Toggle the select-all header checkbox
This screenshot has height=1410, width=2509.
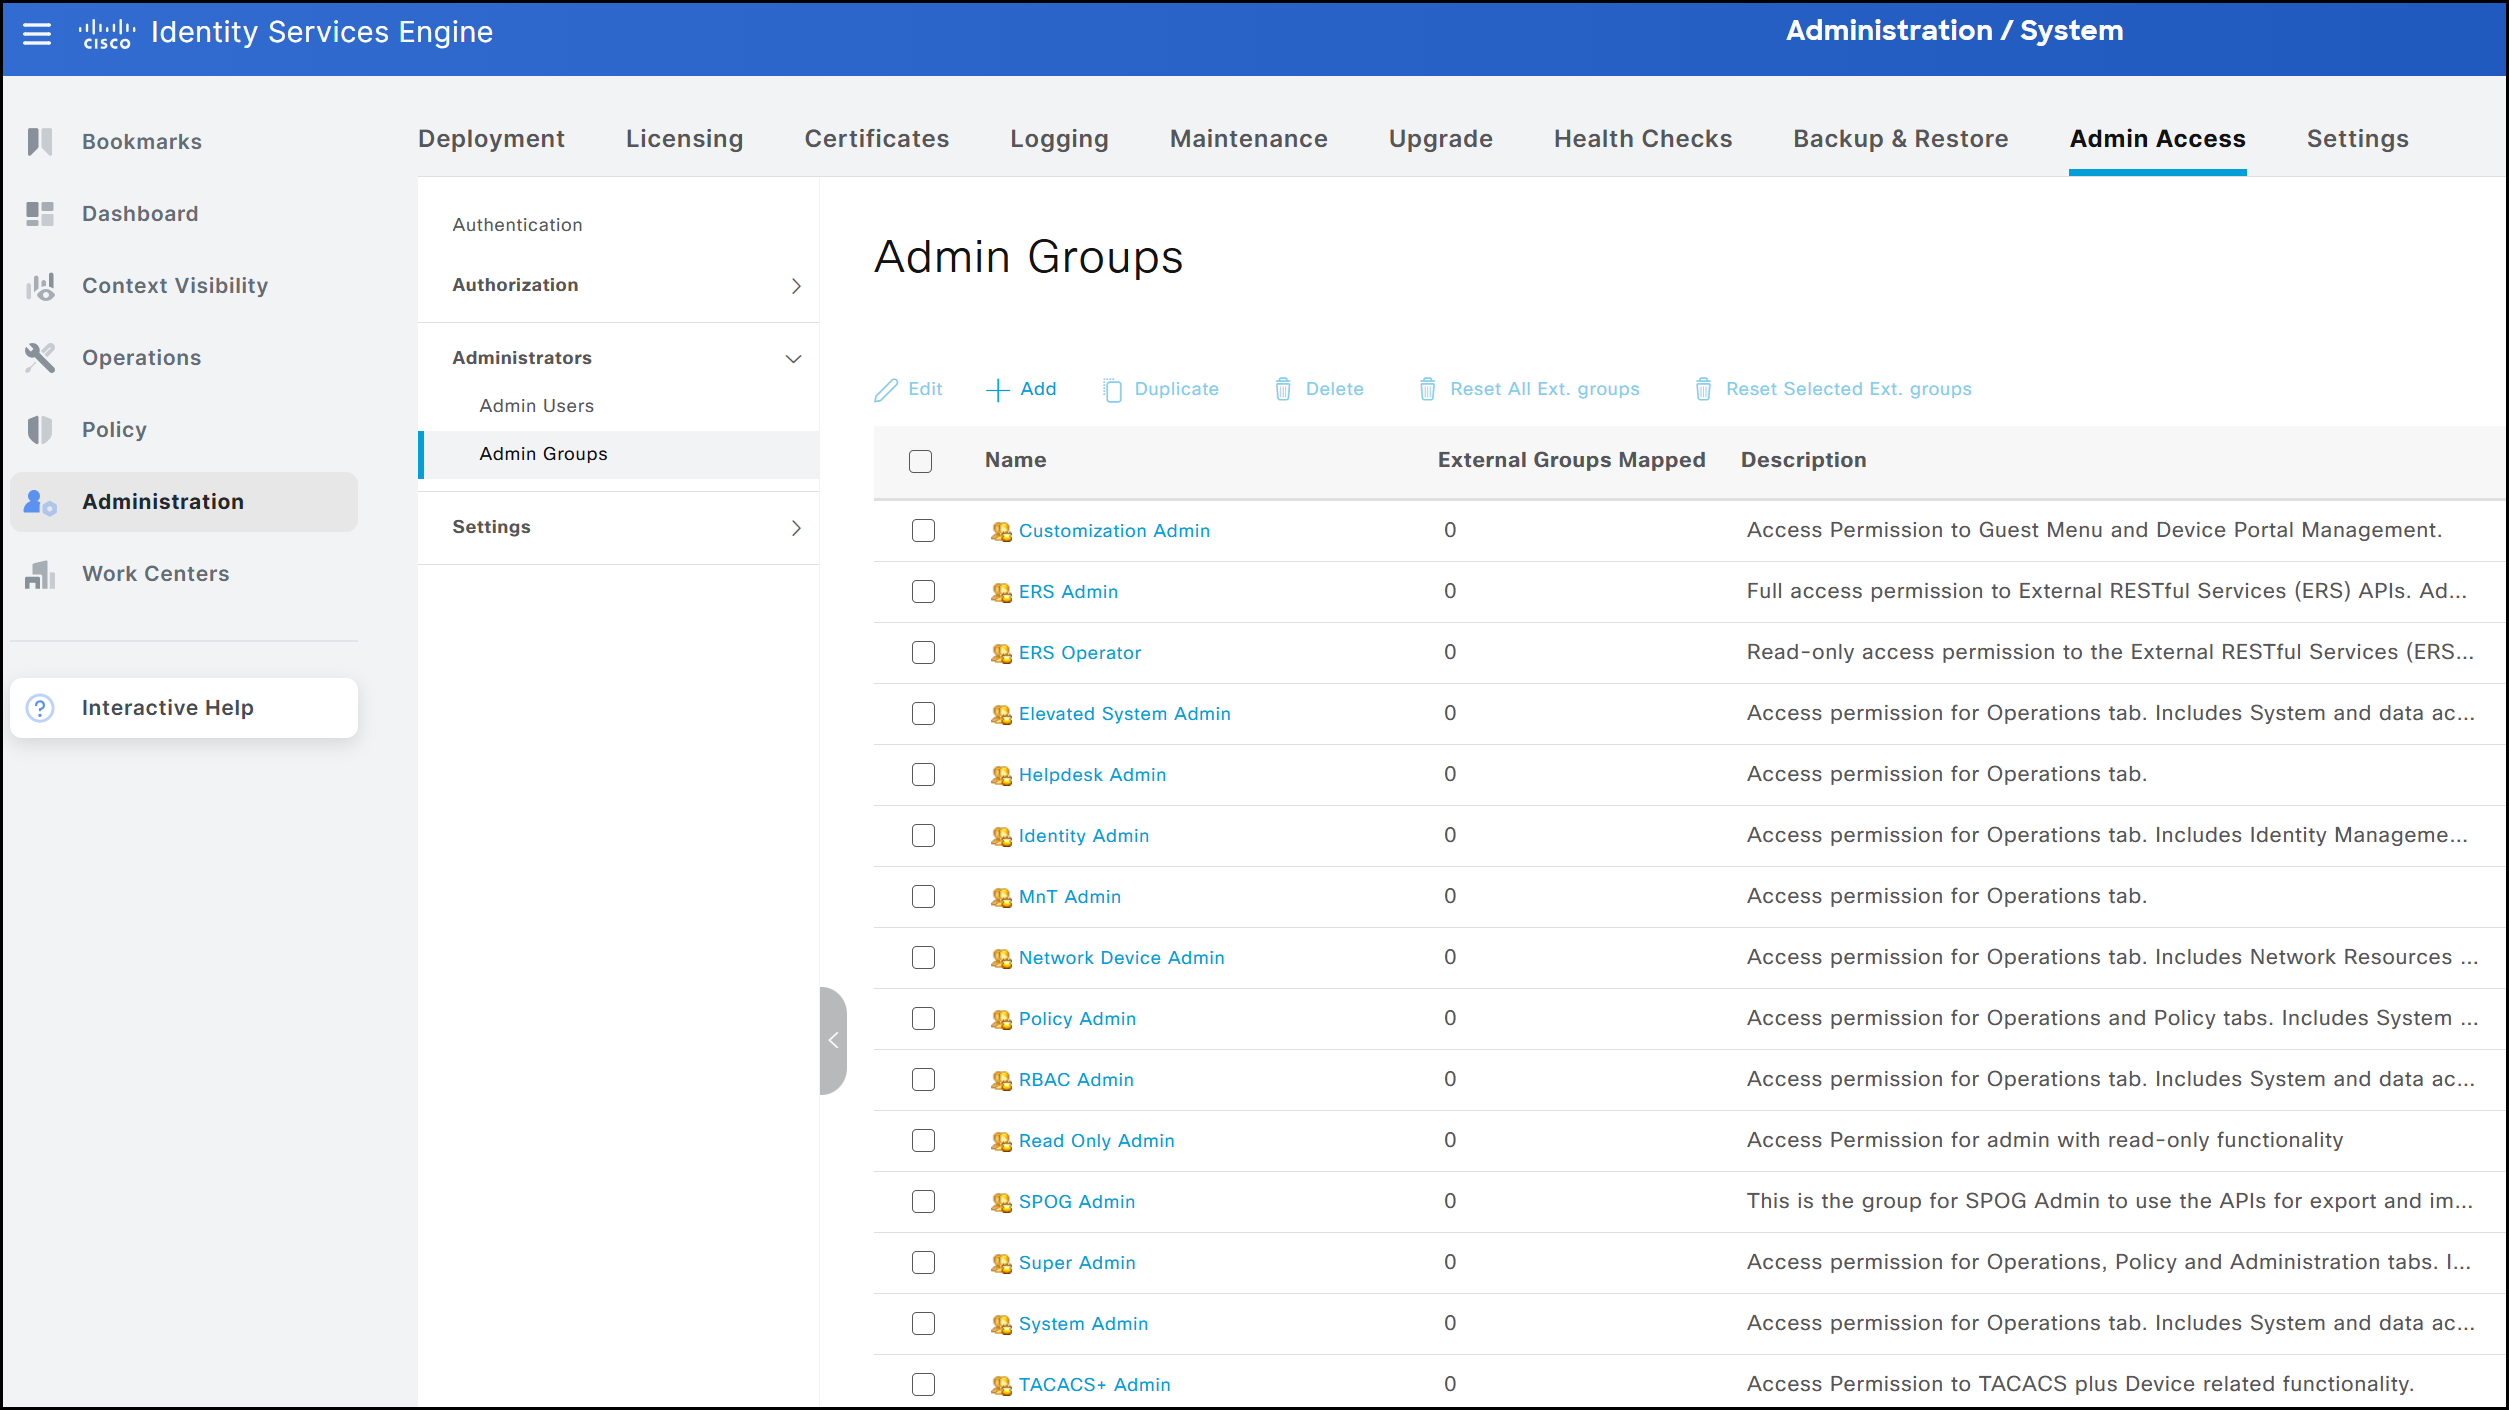click(x=920, y=461)
